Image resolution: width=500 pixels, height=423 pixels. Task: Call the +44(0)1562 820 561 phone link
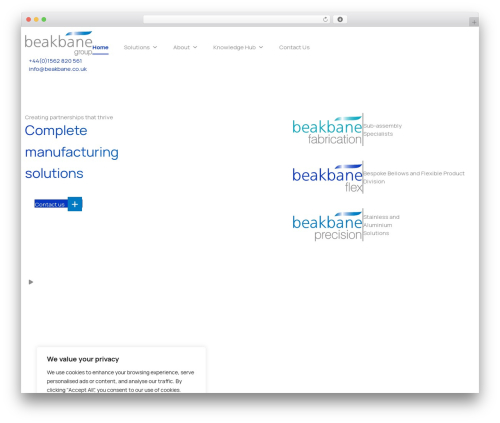point(55,61)
